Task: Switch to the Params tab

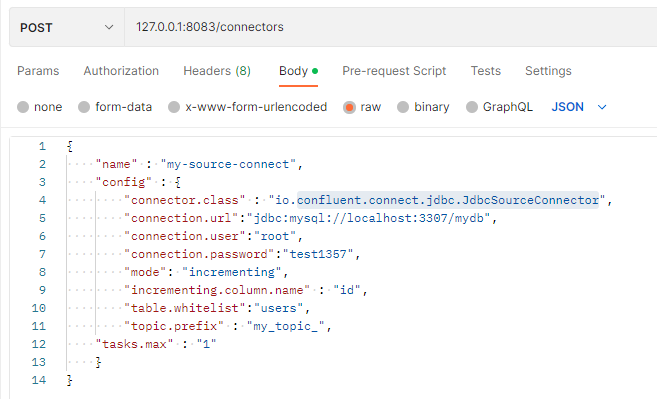Action: point(38,71)
